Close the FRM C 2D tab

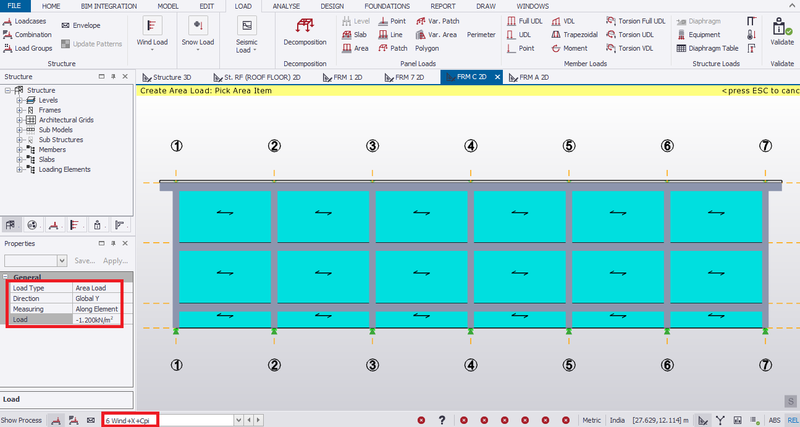coord(497,78)
